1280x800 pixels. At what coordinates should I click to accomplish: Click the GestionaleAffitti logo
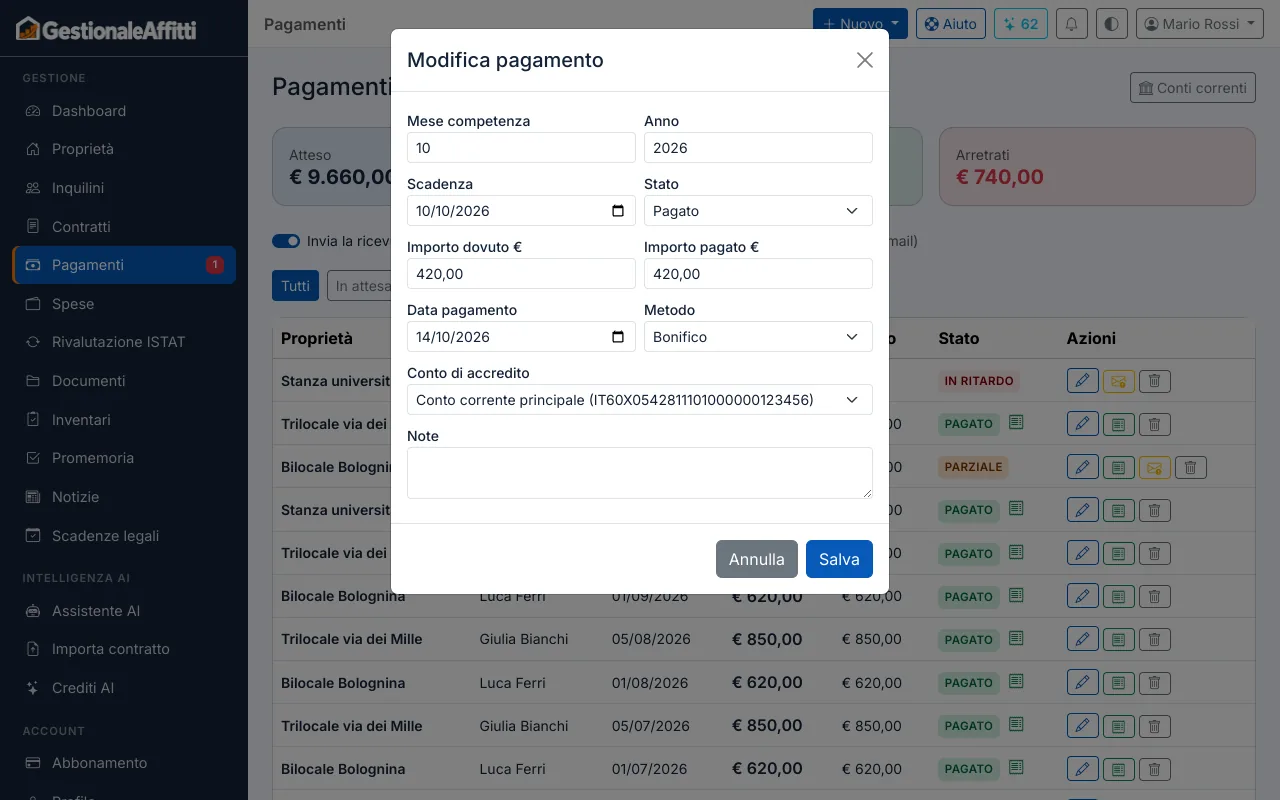point(106,29)
